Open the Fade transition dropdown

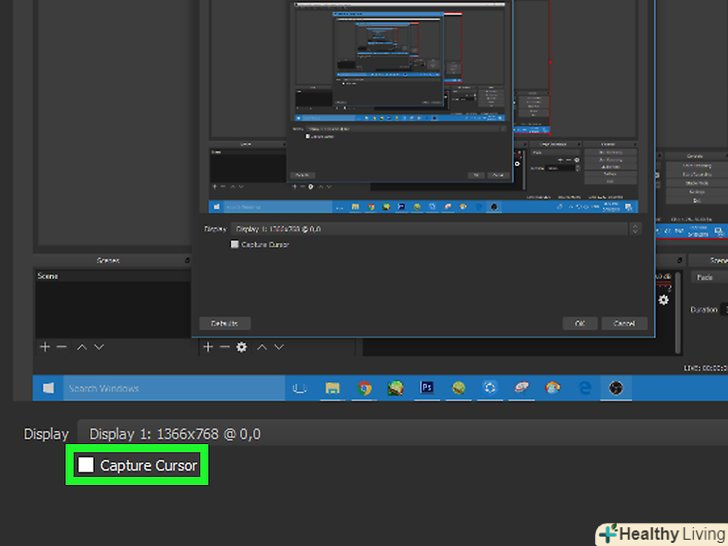[708, 277]
